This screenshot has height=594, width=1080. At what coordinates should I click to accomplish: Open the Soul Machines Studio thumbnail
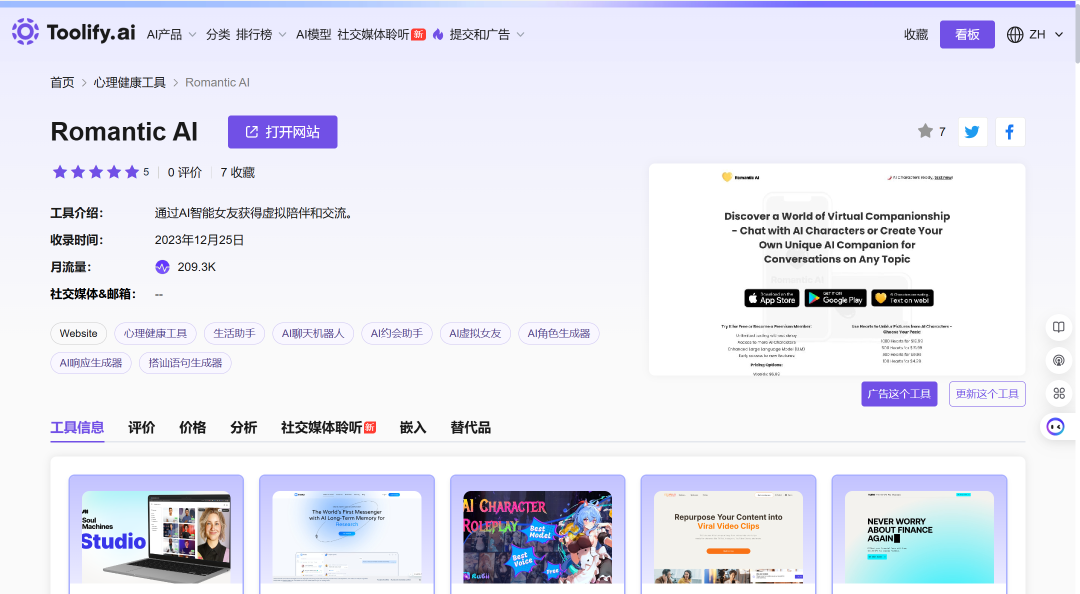point(156,537)
